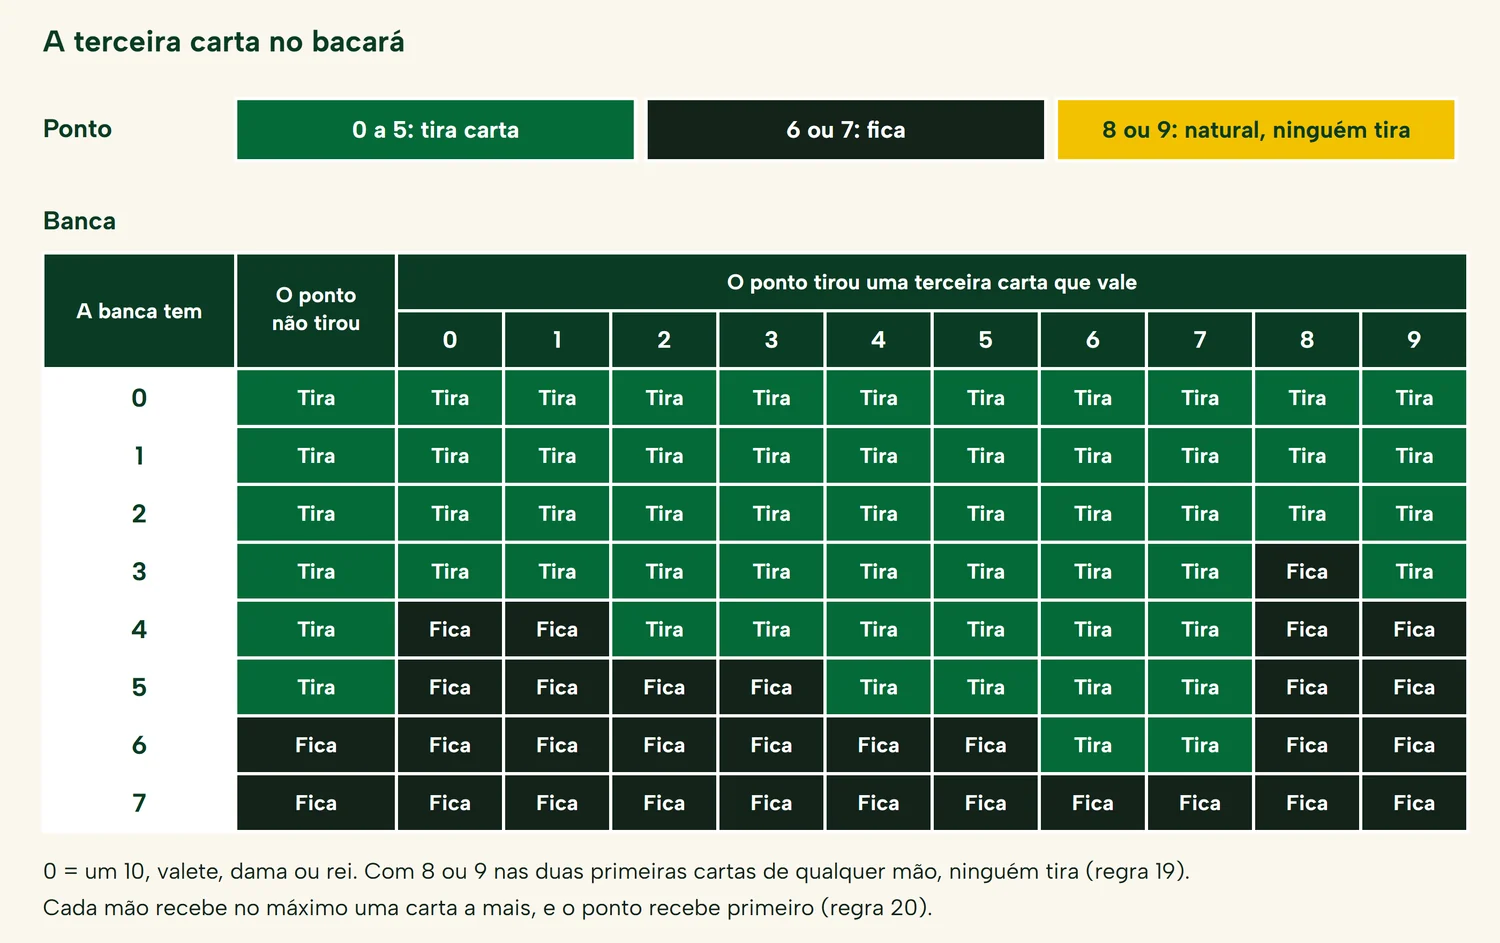Select the 'A banca tem' header cell
Screen dimensions: 1500x943
[139, 311]
